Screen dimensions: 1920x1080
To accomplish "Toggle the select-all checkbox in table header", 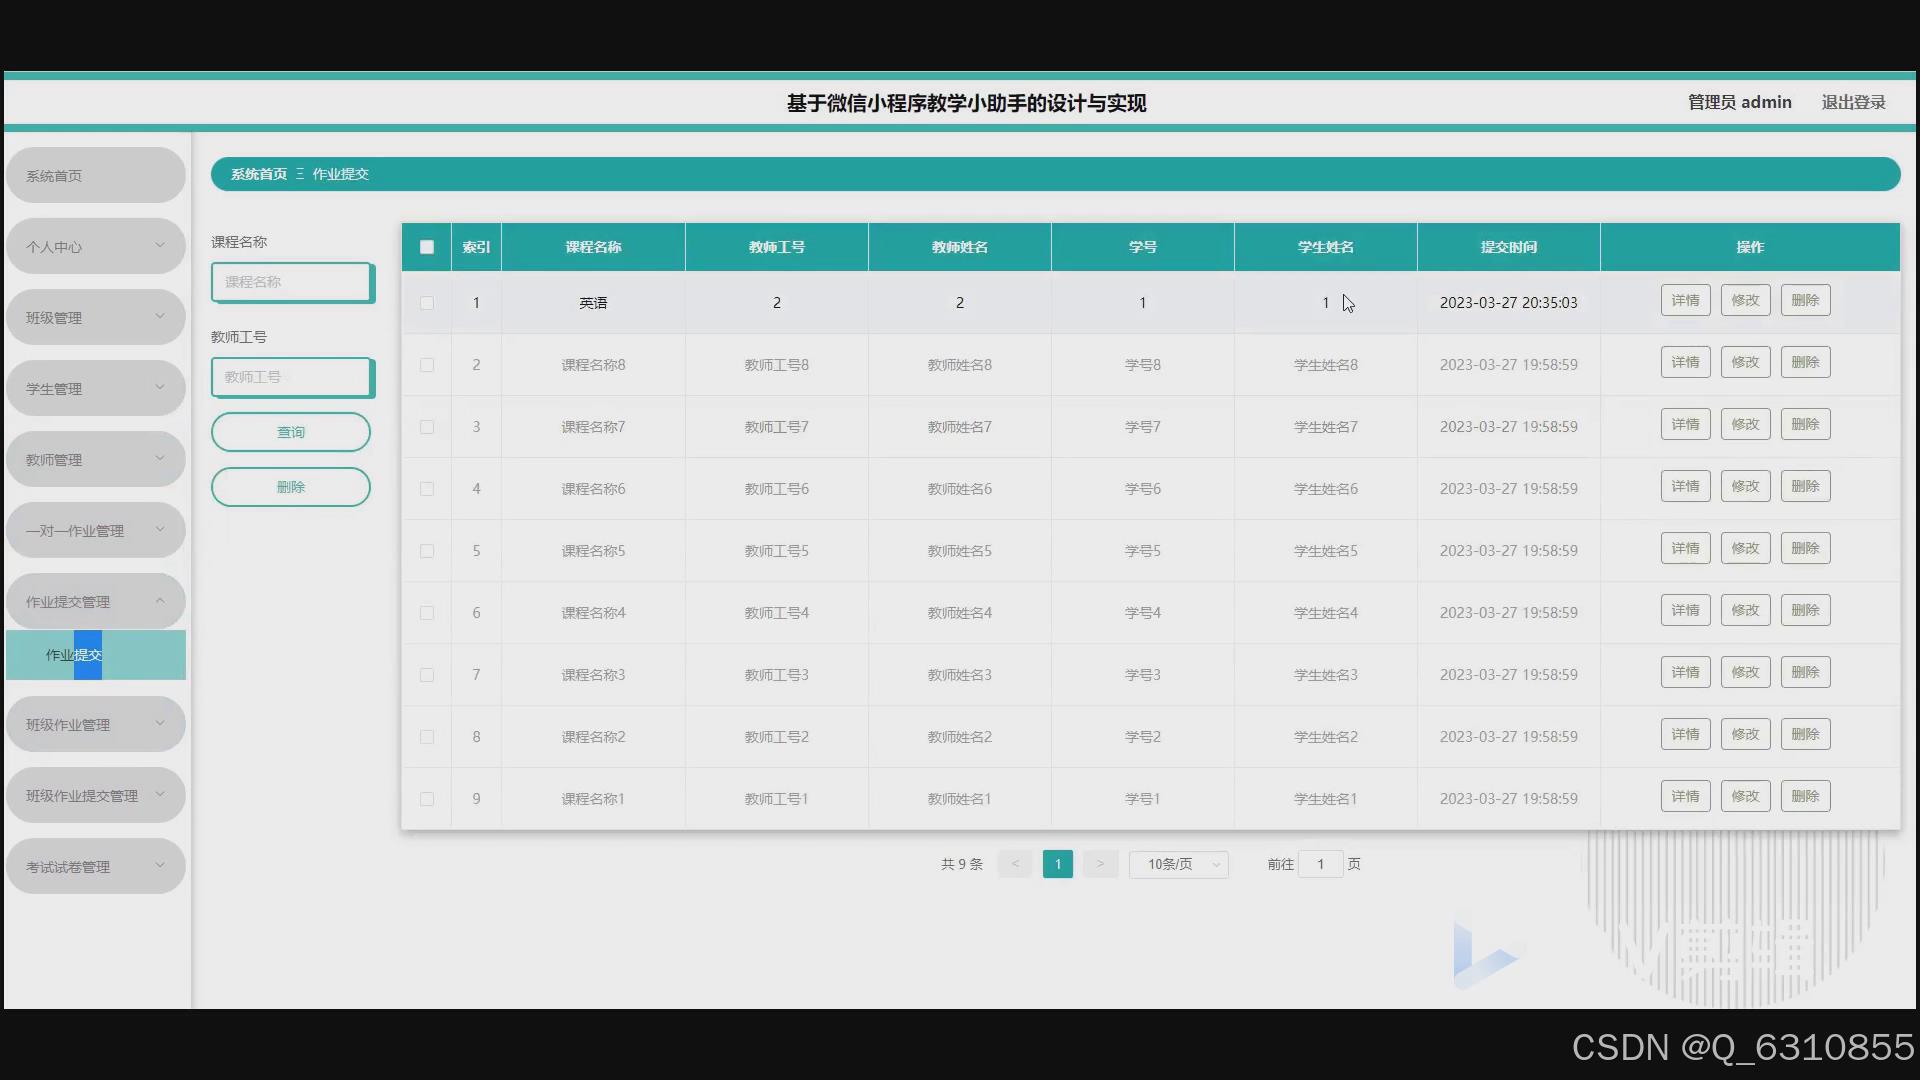I will (x=427, y=247).
